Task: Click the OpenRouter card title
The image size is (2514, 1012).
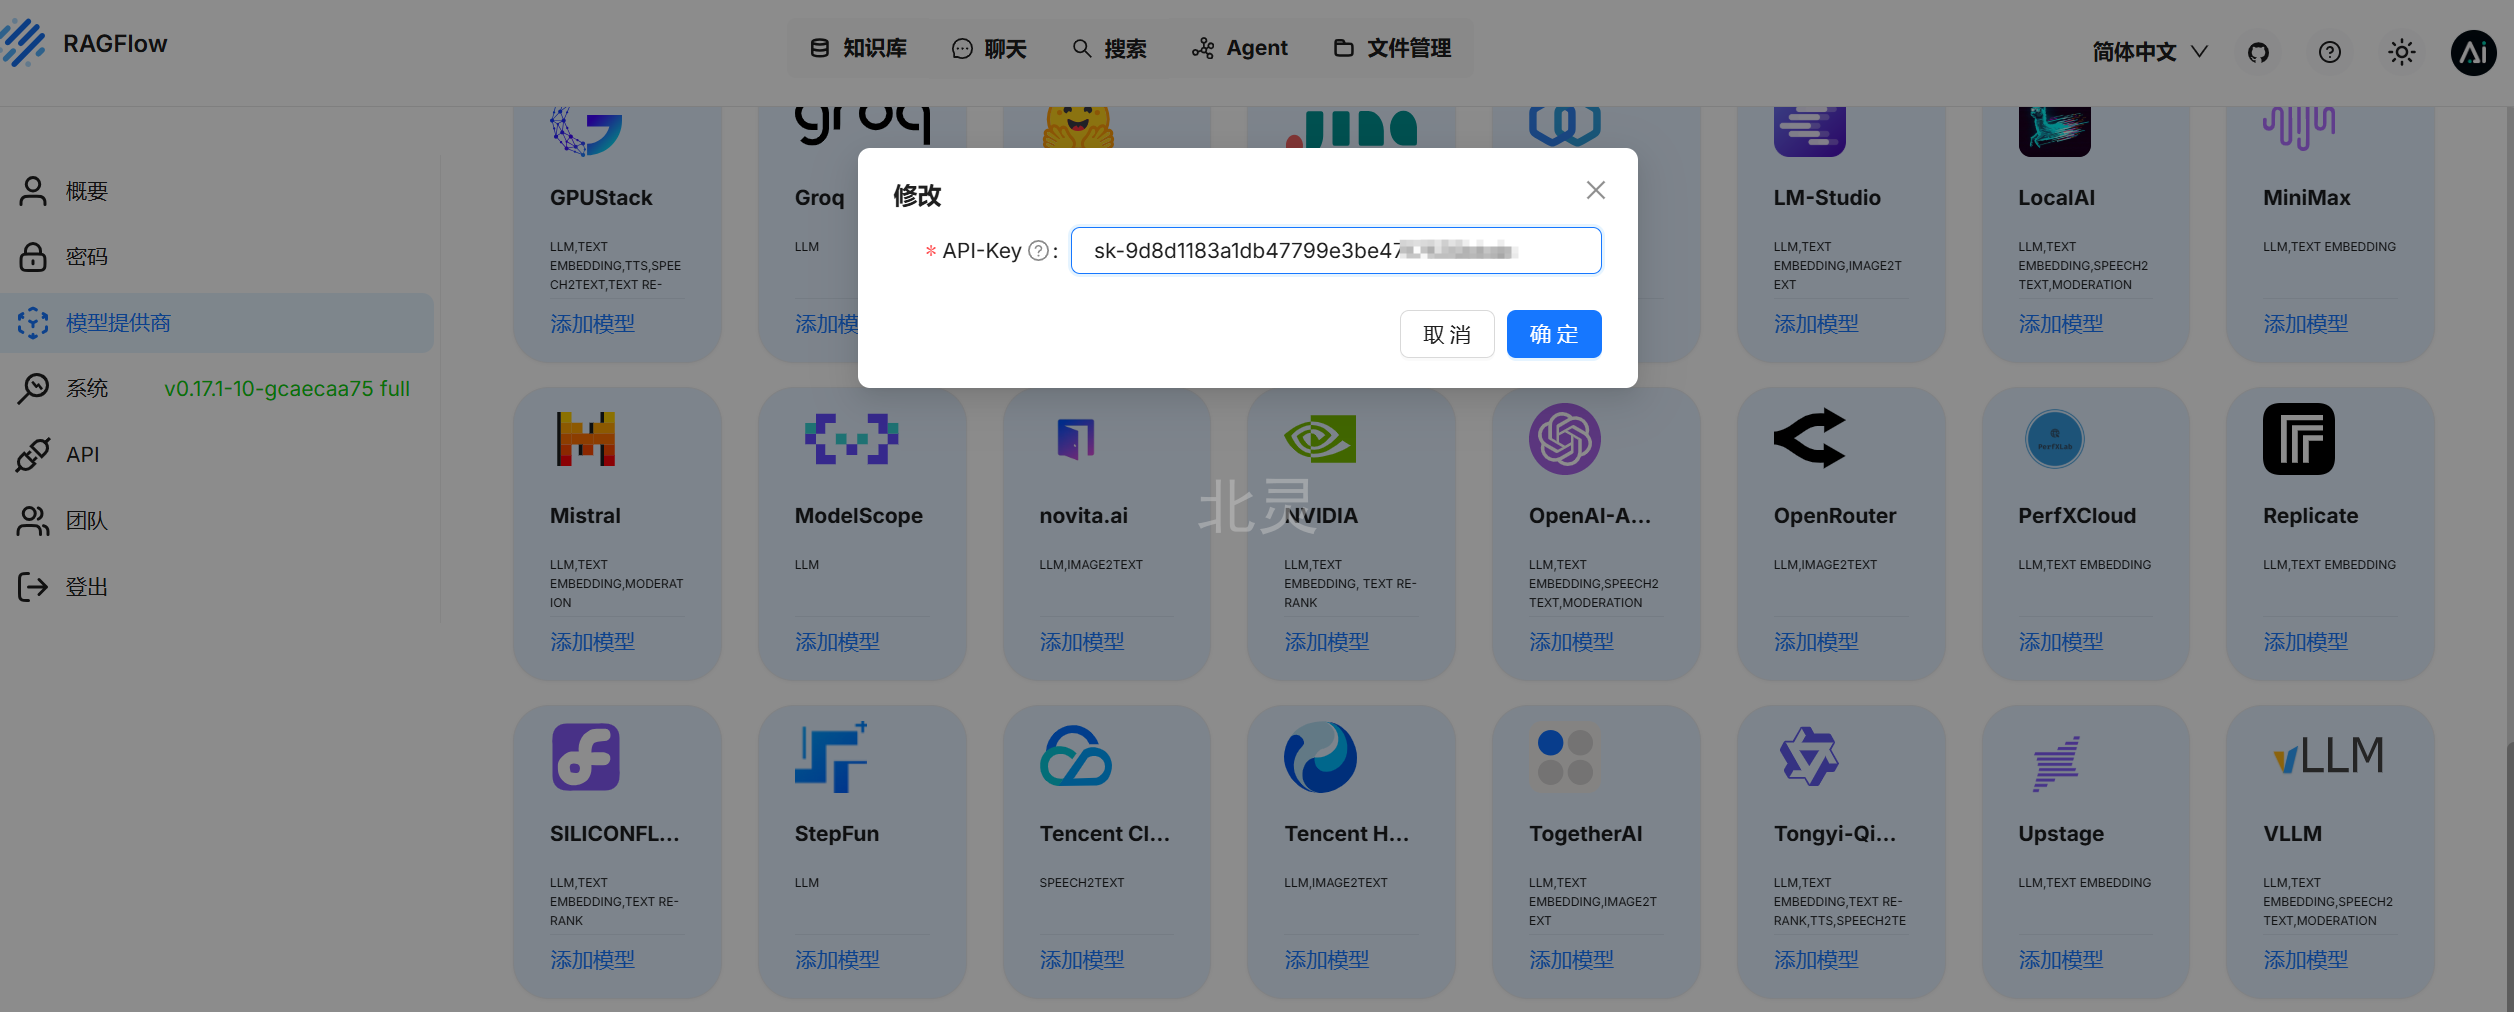Action: (1834, 516)
